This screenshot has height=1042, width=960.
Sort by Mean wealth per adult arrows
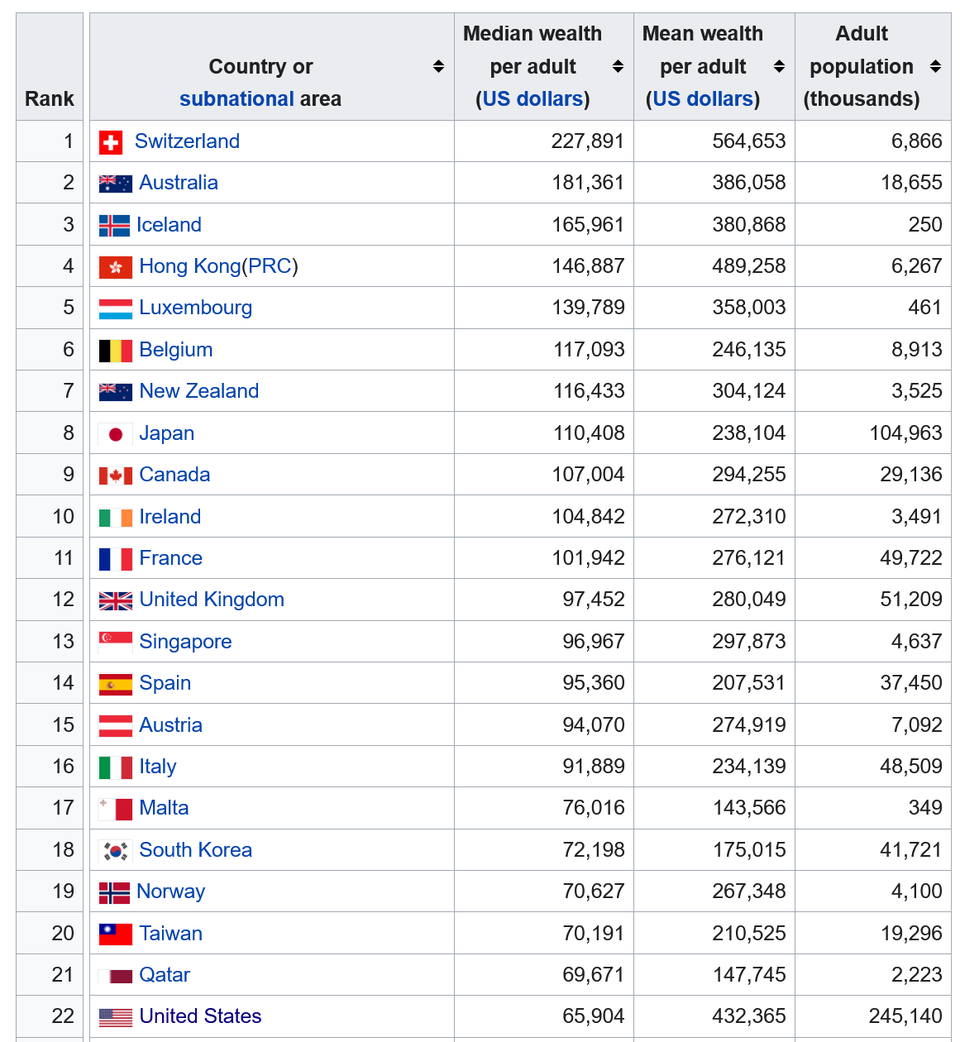[x=779, y=66]
